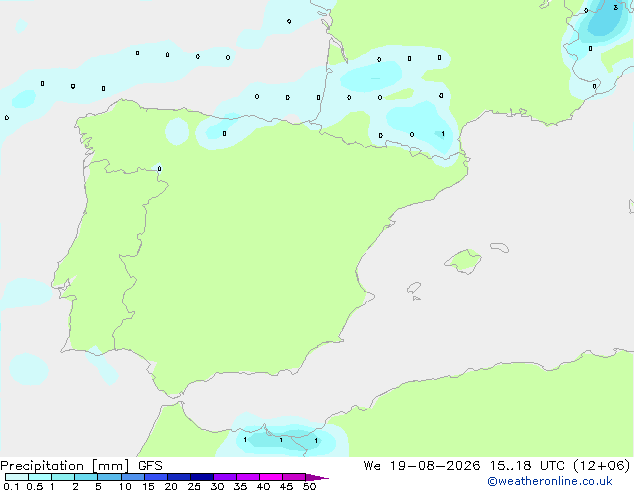The image size is (634, 490).
Task: Select the 'Precipitation [mm] GFS' title text
Action: (81, 466)
